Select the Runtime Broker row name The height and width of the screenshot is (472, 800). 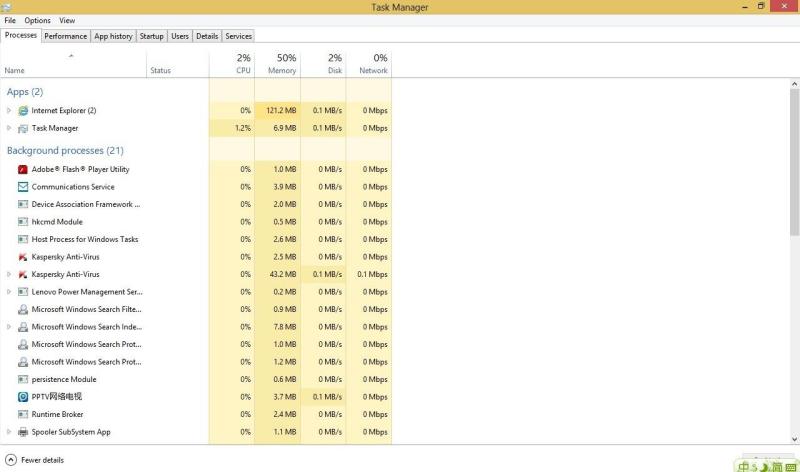(57, 414)
